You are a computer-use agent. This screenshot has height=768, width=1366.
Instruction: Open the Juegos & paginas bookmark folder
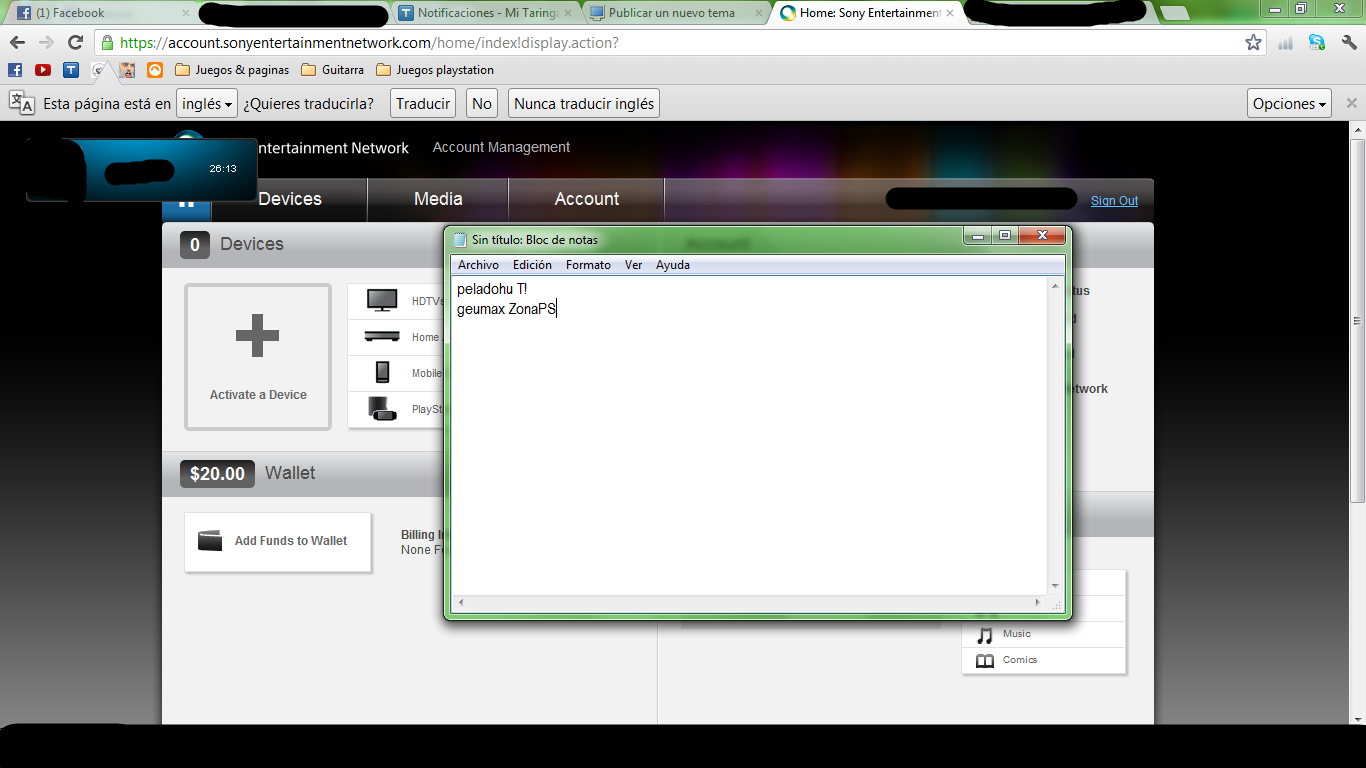pyautogui.click(x=232, y=70)
